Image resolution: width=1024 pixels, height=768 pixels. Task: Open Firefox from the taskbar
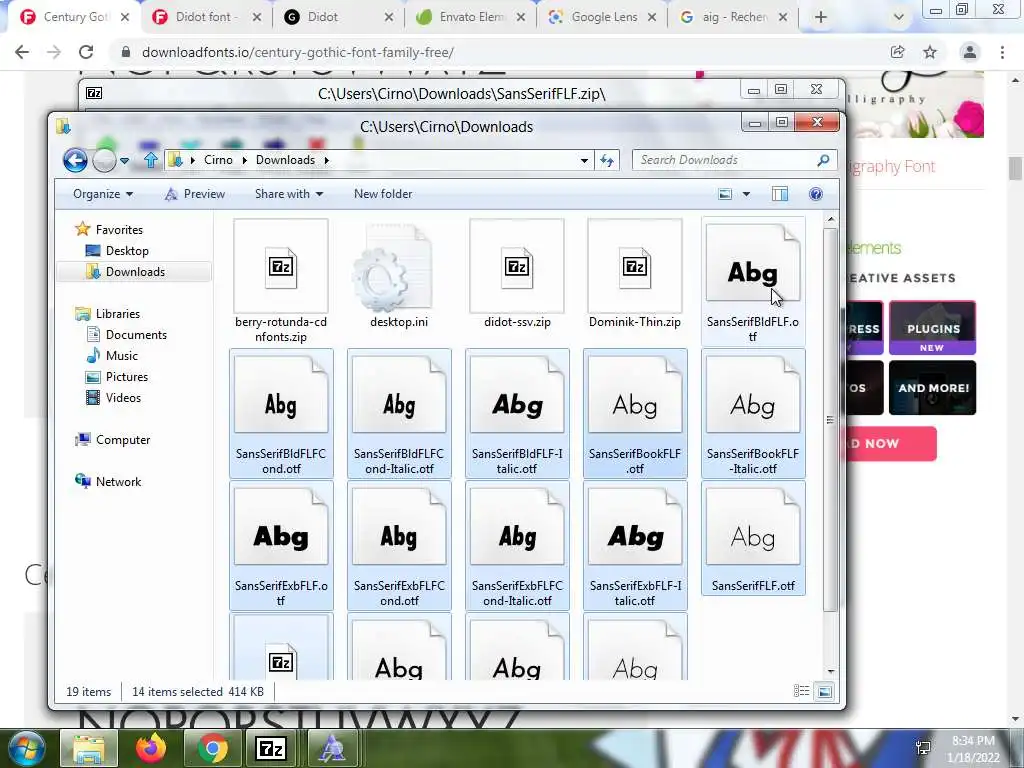click(151, 748)
